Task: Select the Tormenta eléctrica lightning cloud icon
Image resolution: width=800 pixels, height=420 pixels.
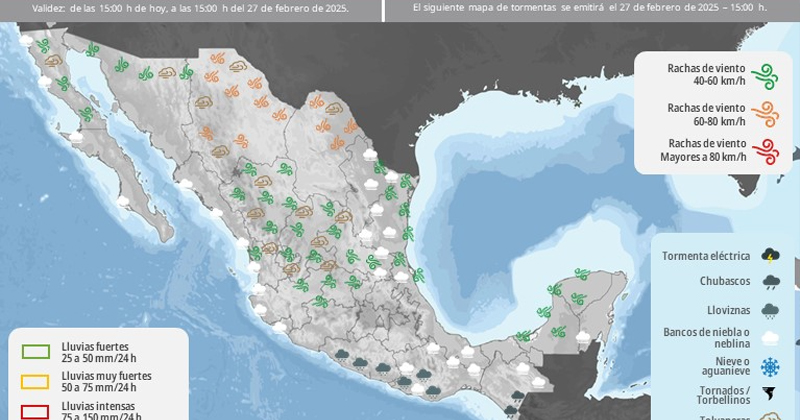Action: (x=770, y=256)
